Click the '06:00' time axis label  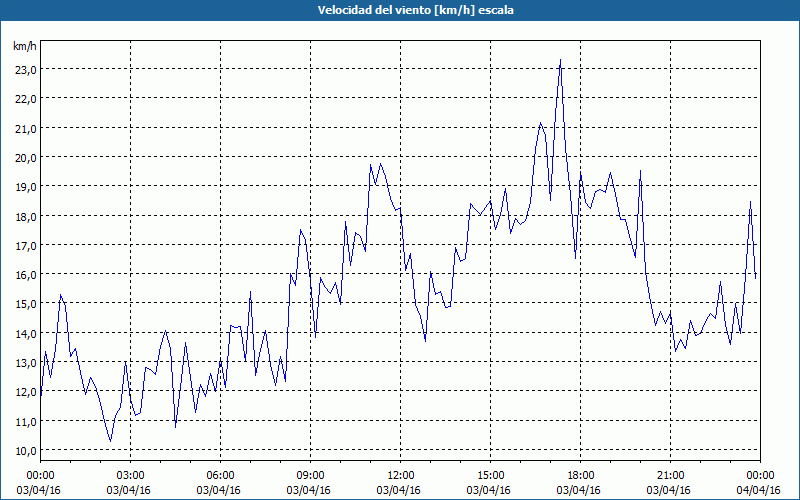point(220,476)
